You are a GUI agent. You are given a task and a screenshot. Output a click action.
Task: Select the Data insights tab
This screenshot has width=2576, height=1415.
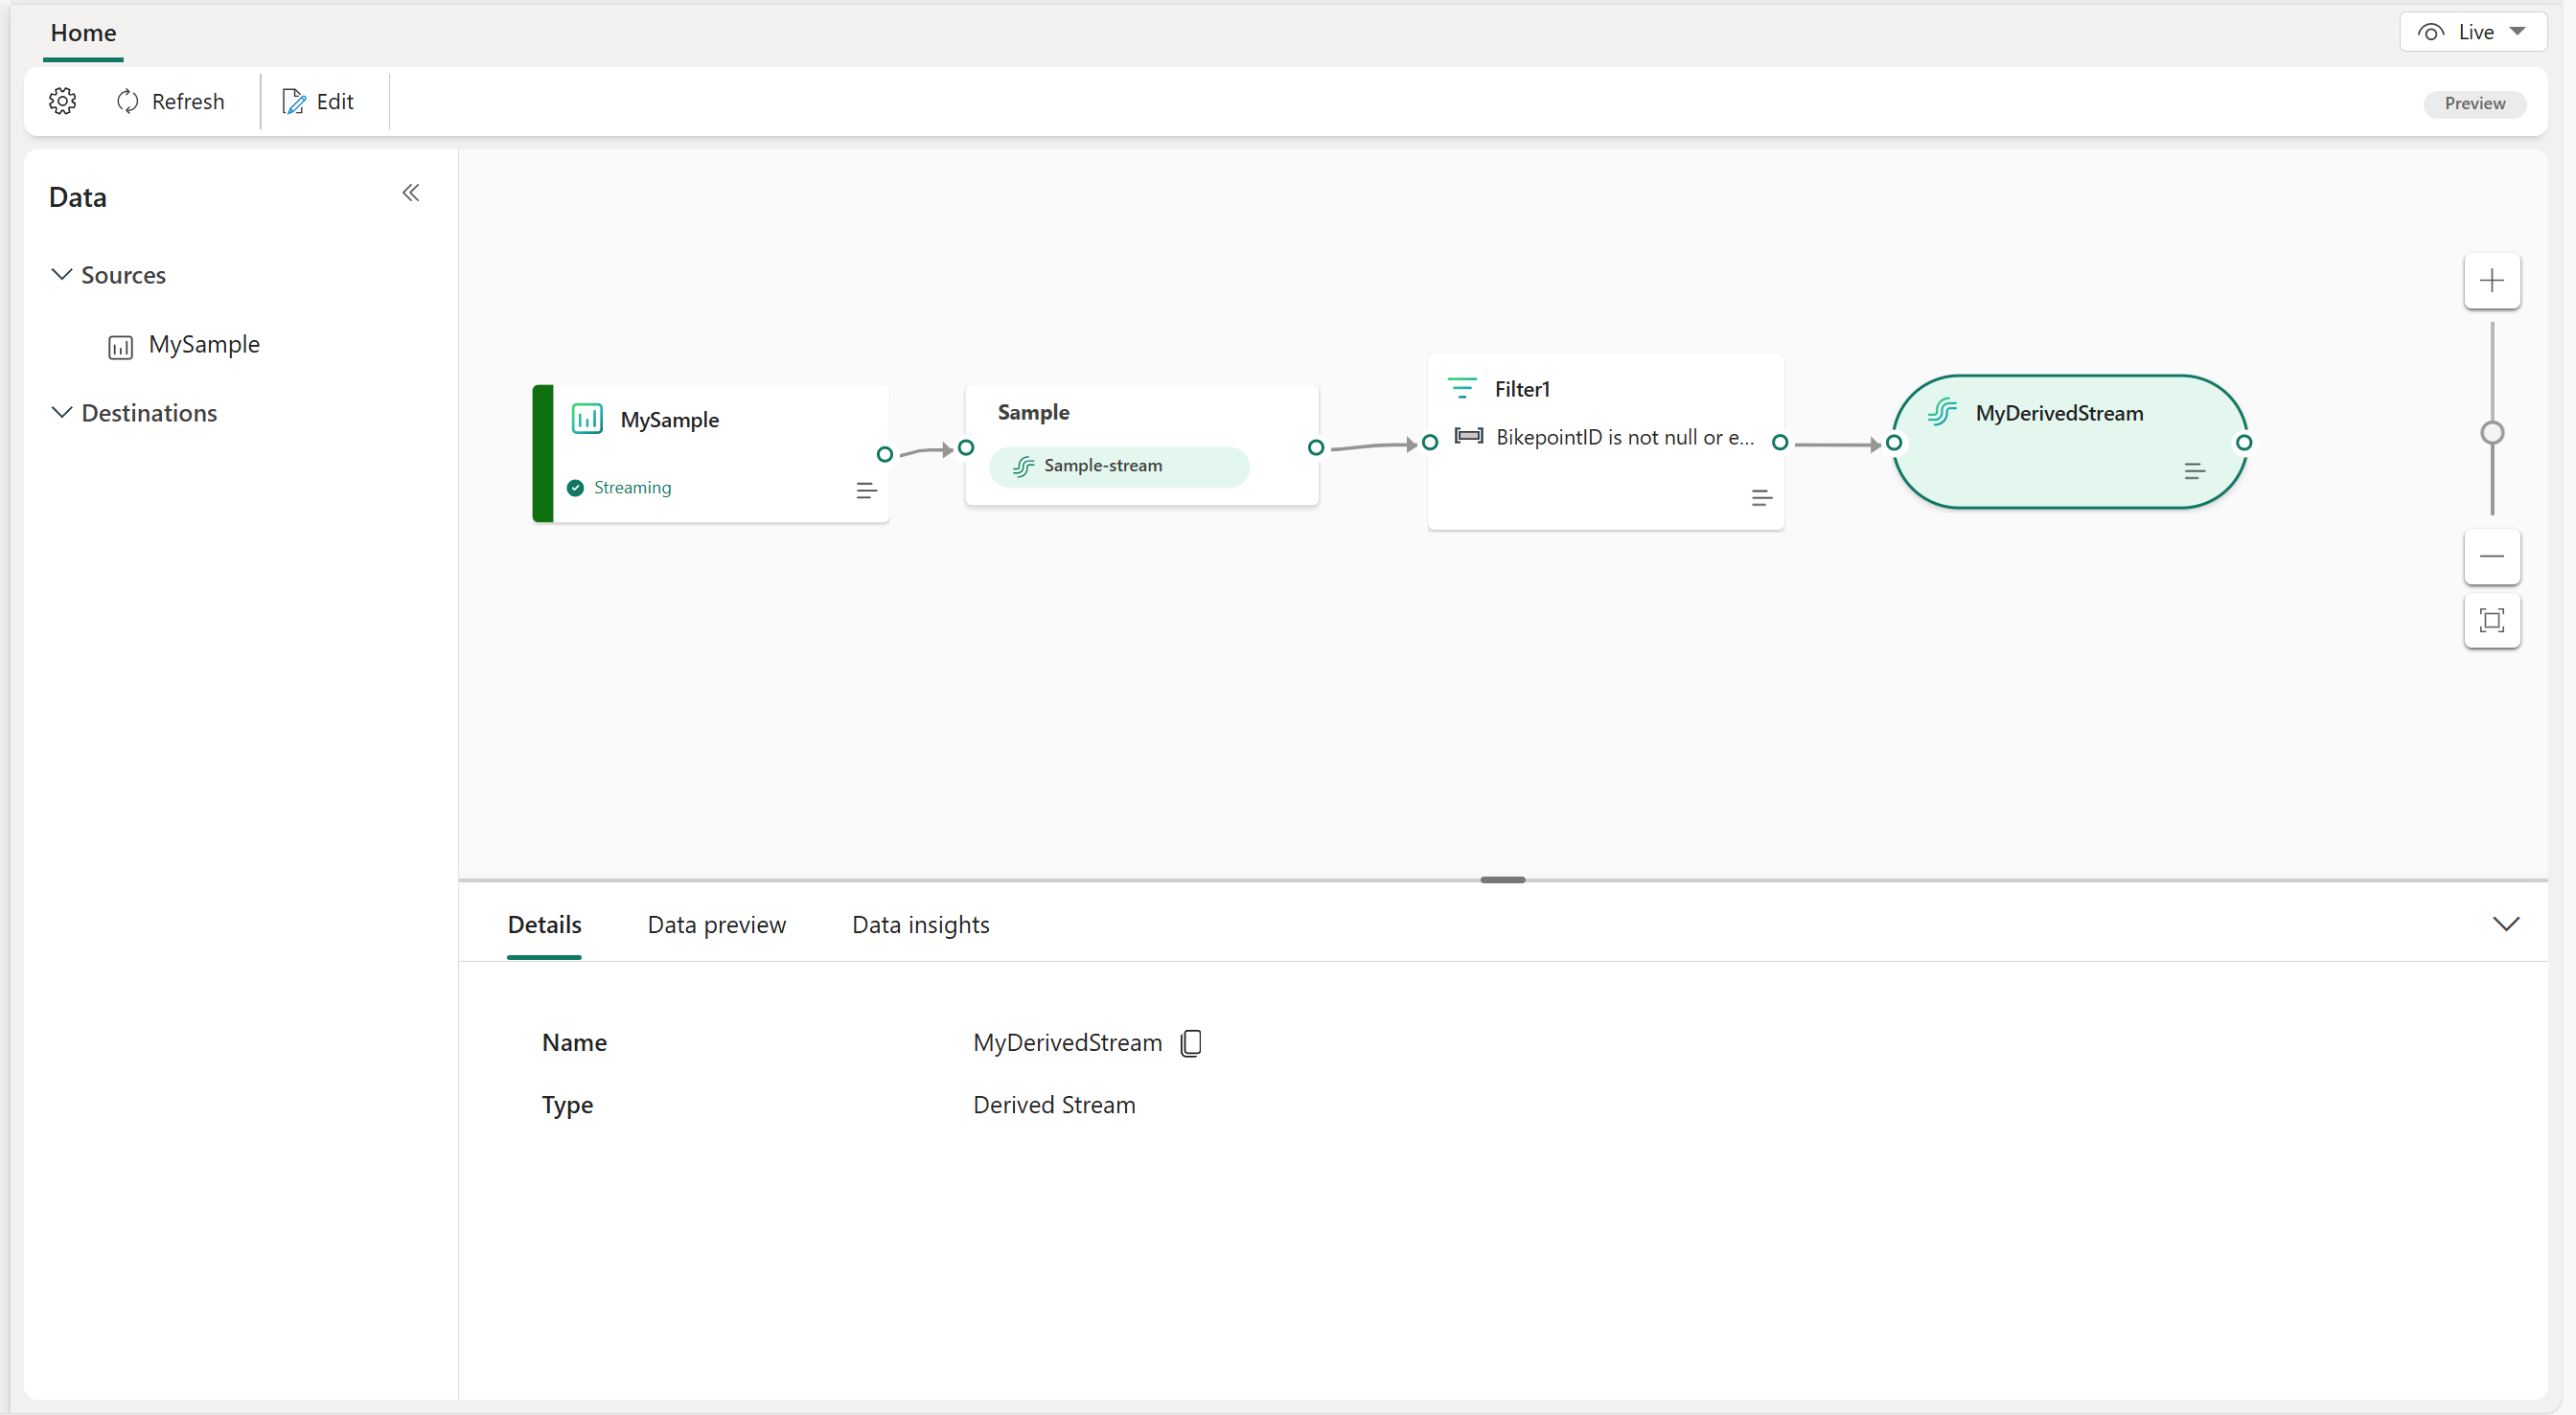tap(920, 924)
